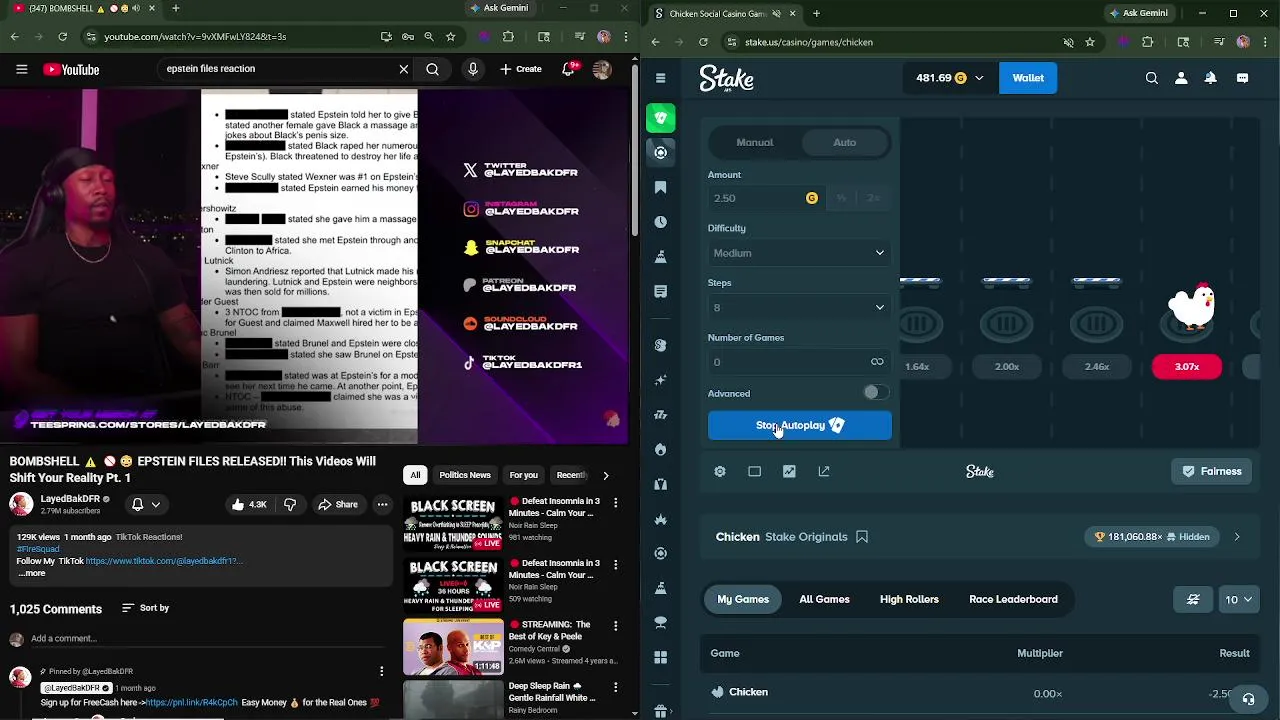The image size is (1280, 720).
Task: Dislike the video with thumbs down
Action: pos(290,504)
